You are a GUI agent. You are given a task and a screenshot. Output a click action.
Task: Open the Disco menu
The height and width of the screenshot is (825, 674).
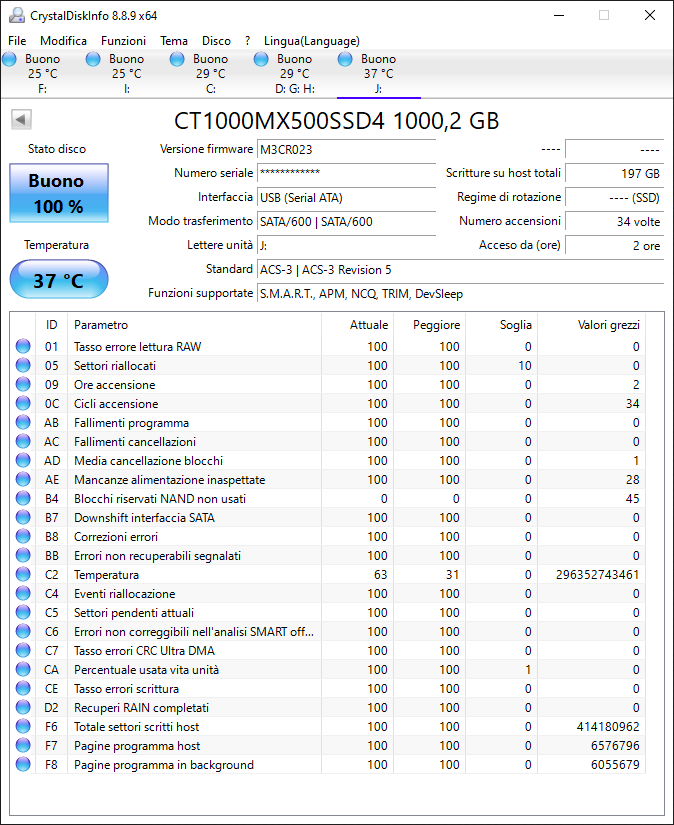[x=216, y=41]
